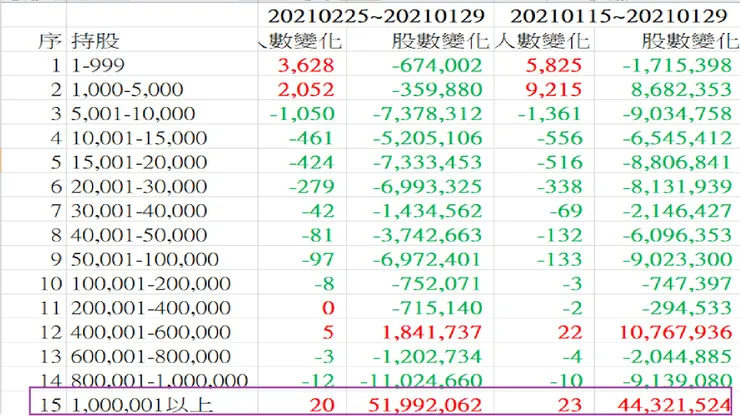Select the cell reading 1,000,001以上
740x416 pixels.
point(142,405)
